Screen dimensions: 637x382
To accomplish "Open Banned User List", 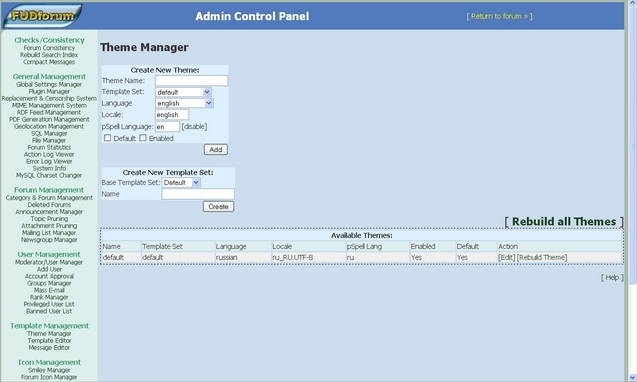I will coord(49,311).
